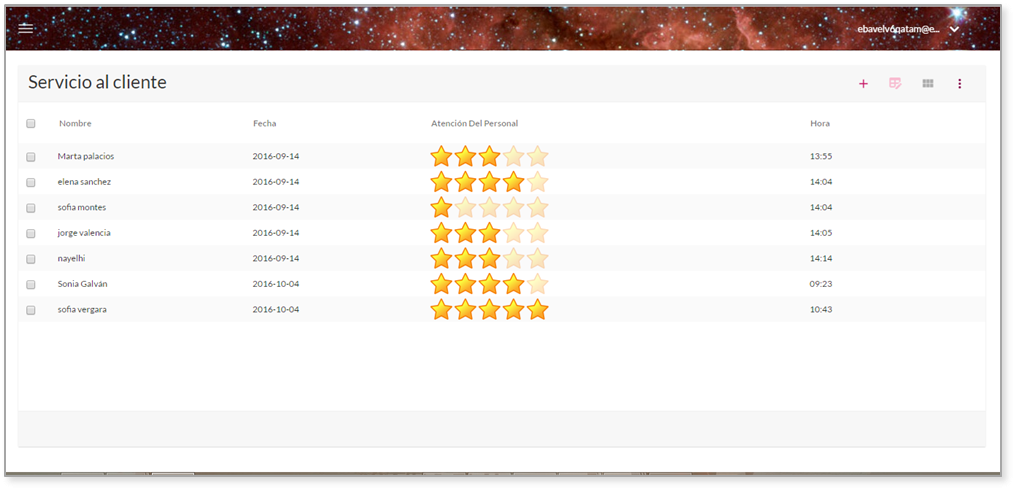Click the ebavelvonatam account email
1015x490 pixels.
tap(898, 29)
